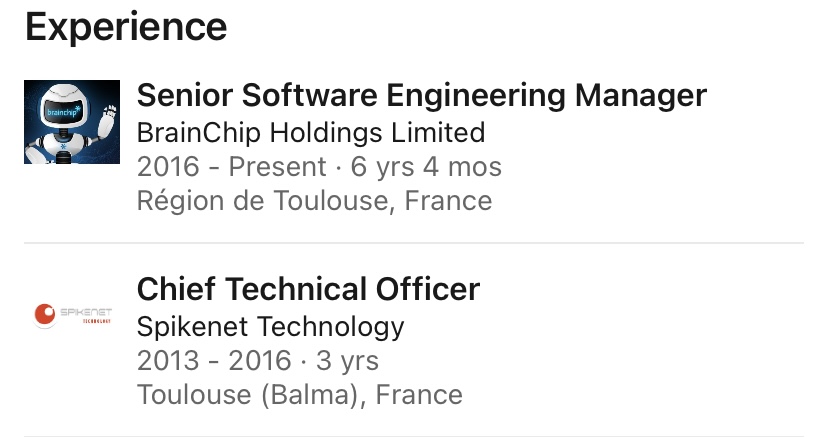Viewport: 828px width, 437px height.
Task: Click the "3 yrs" duration text
Action: [345, 360]
